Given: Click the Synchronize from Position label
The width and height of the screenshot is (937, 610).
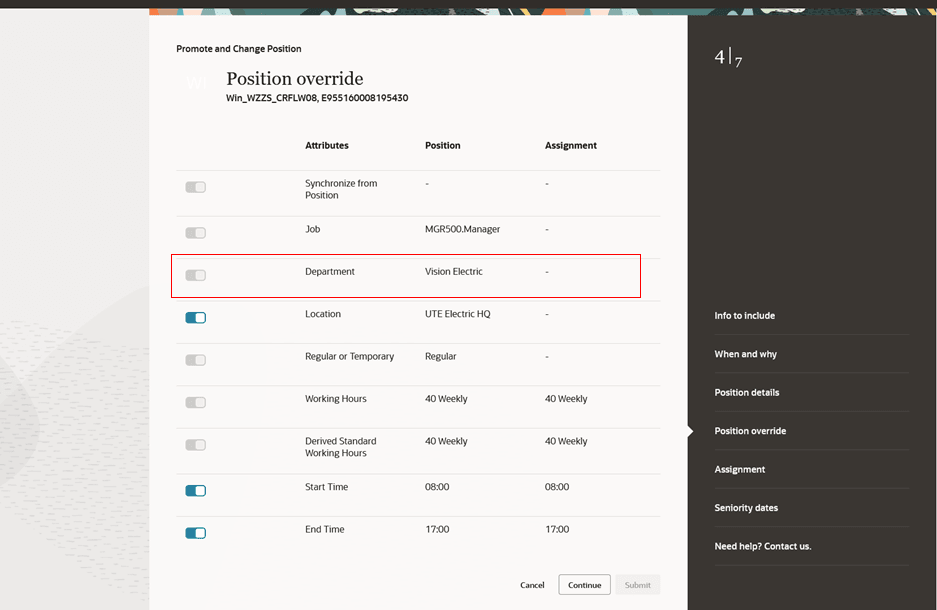Looking at the screenshot, I should pyautogui.click(x=341, y=189).
